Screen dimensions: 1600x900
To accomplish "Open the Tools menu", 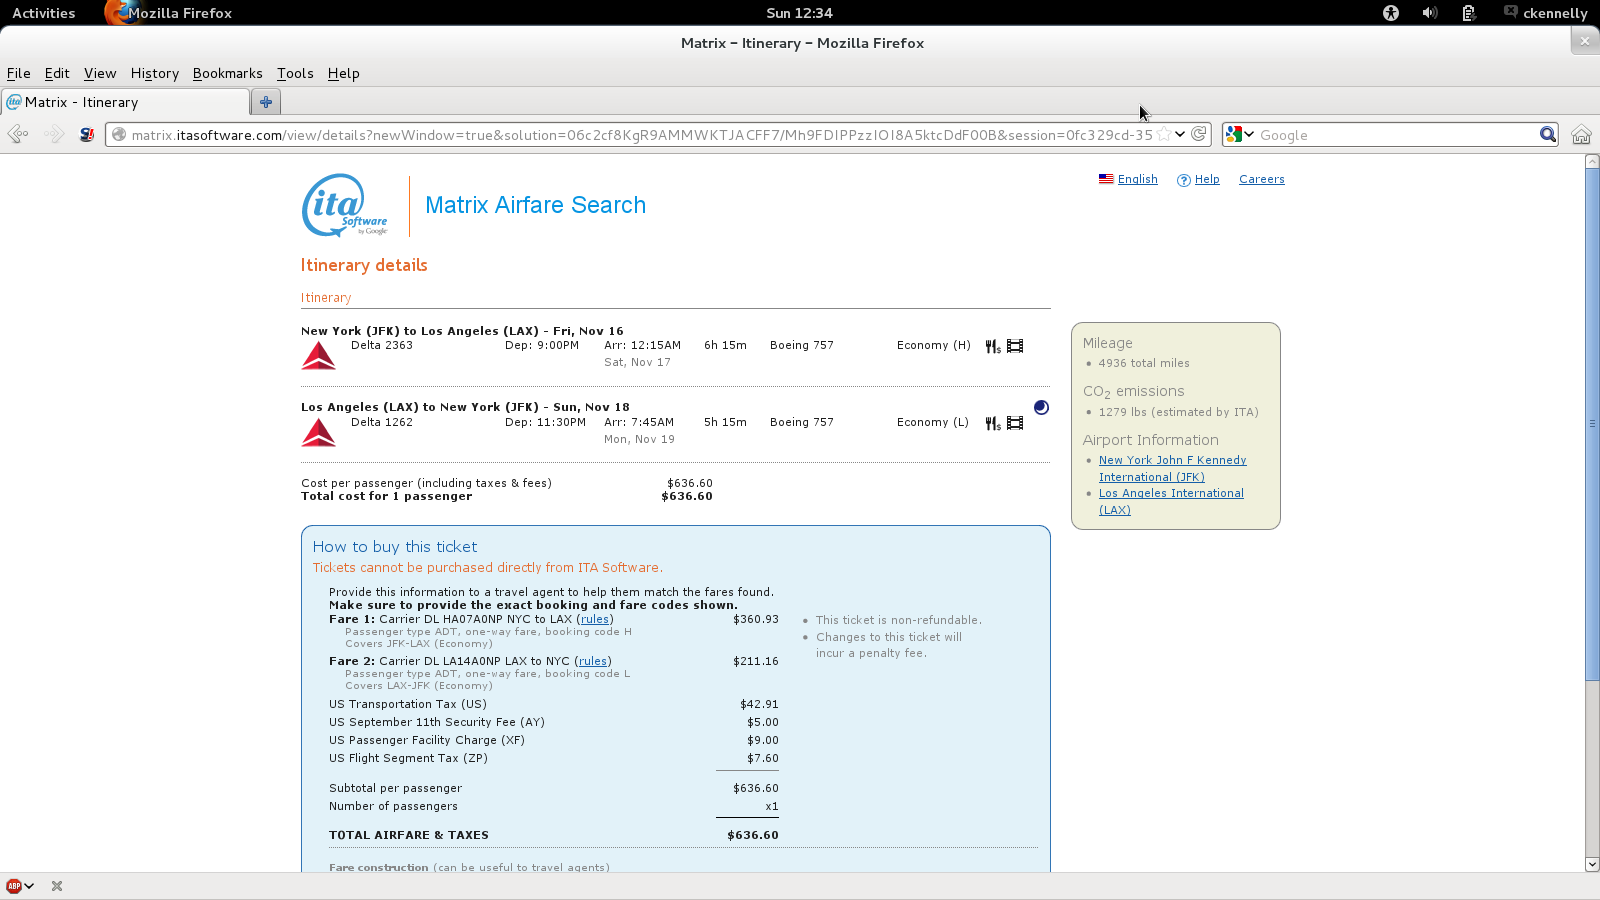I will click(x=295, y=73).
